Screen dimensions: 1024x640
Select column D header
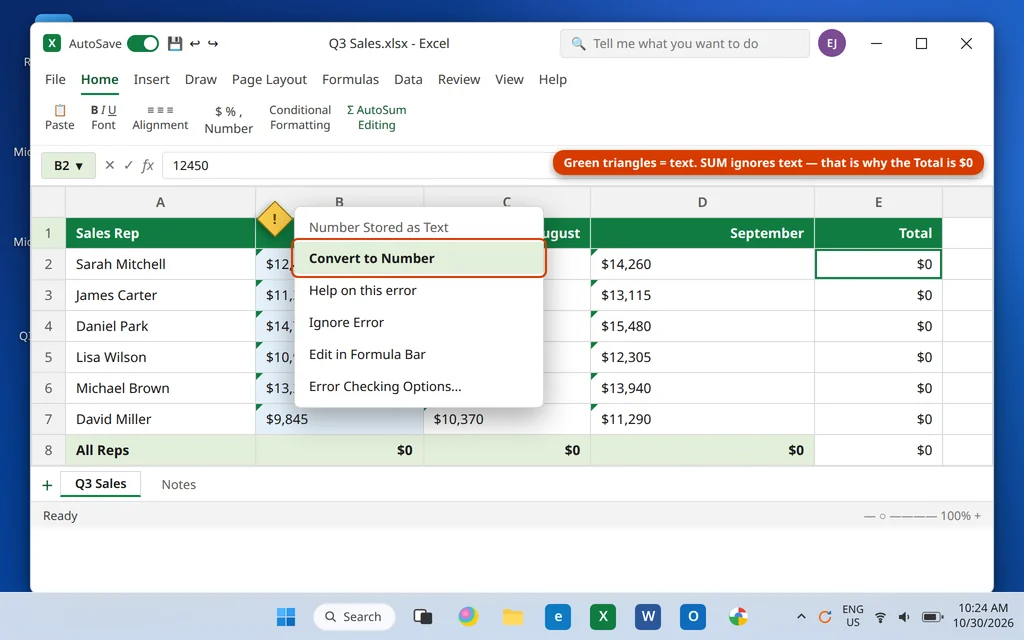pos(702,202)
